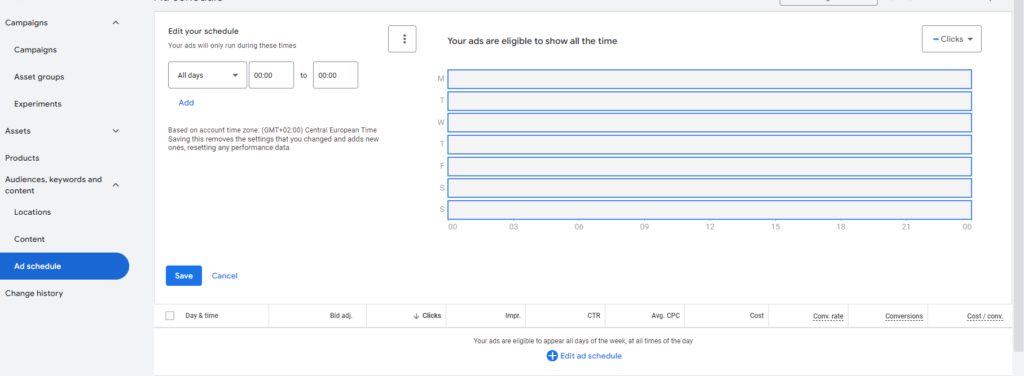
Task: Expand the Assets section chevron
Action: (116, 131)
